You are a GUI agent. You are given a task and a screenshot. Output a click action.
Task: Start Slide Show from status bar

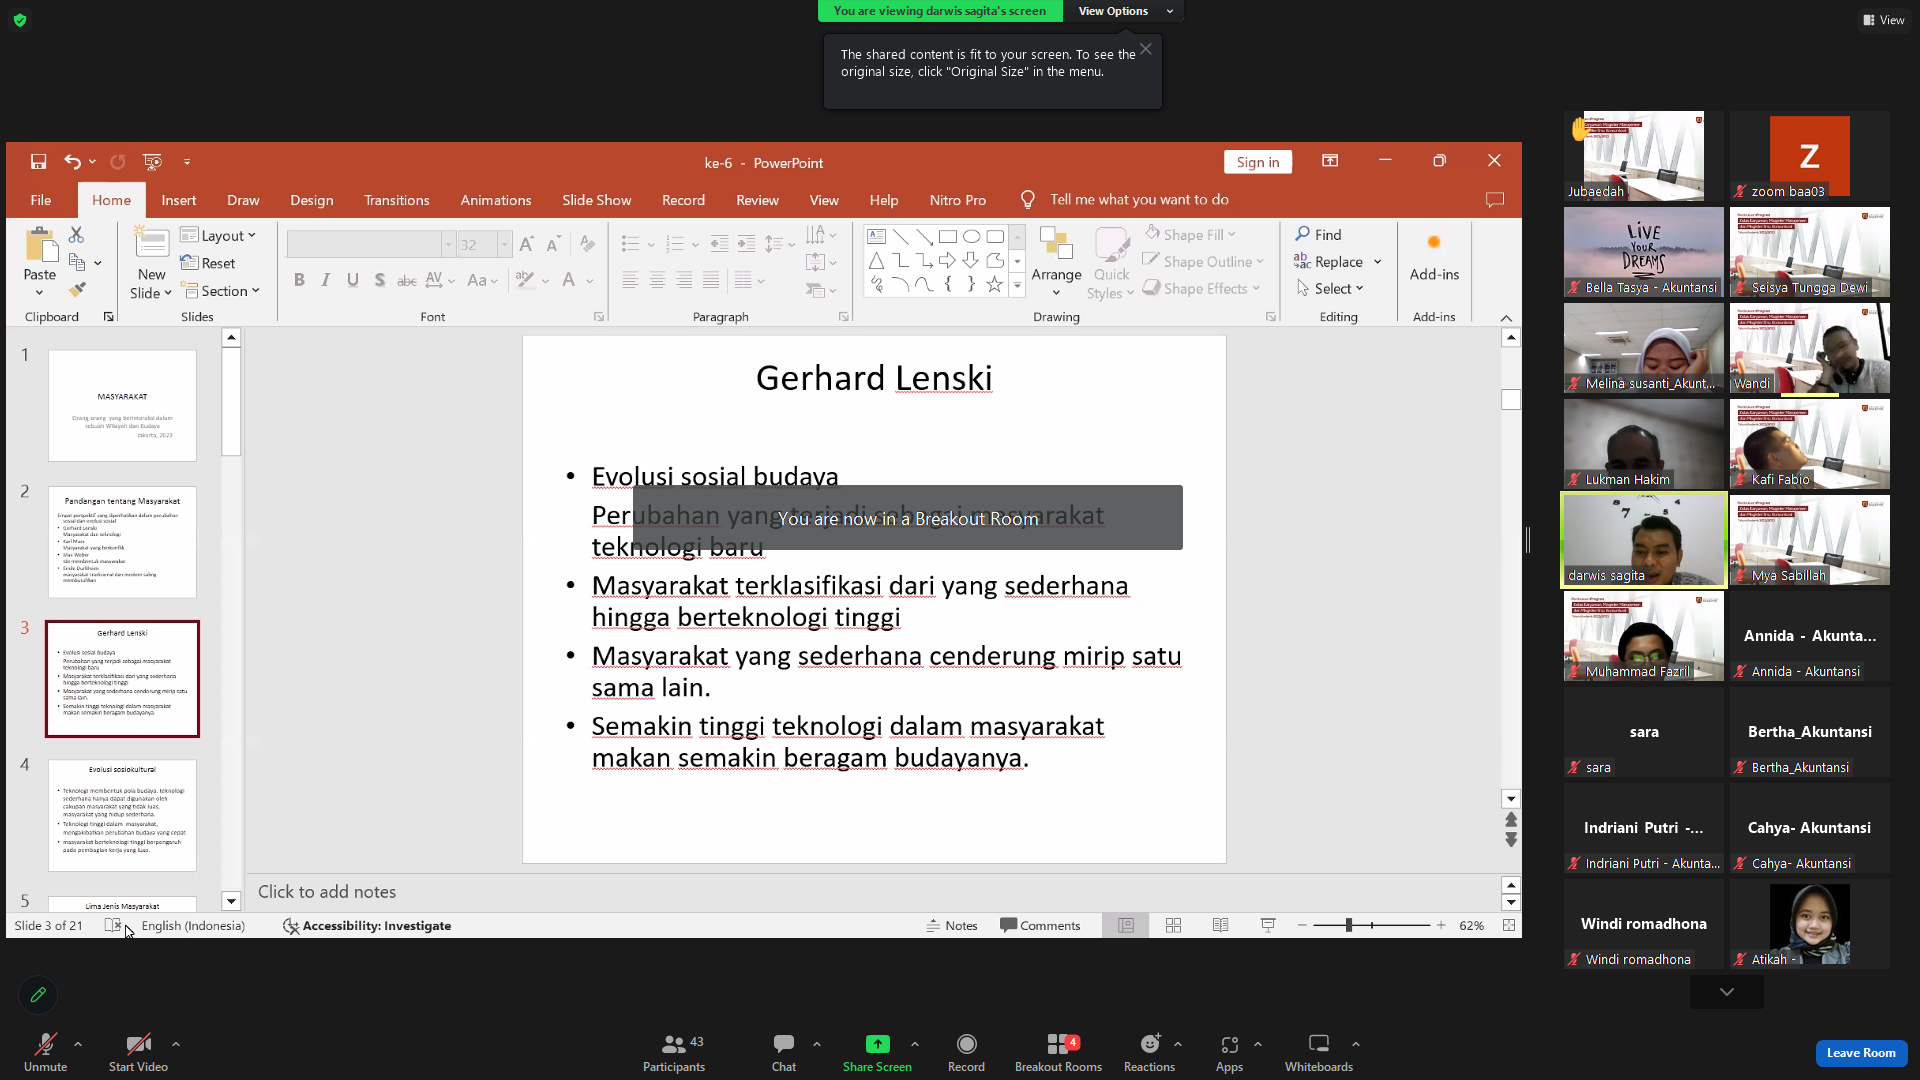pyautogui.click(x=1267, y=926)
